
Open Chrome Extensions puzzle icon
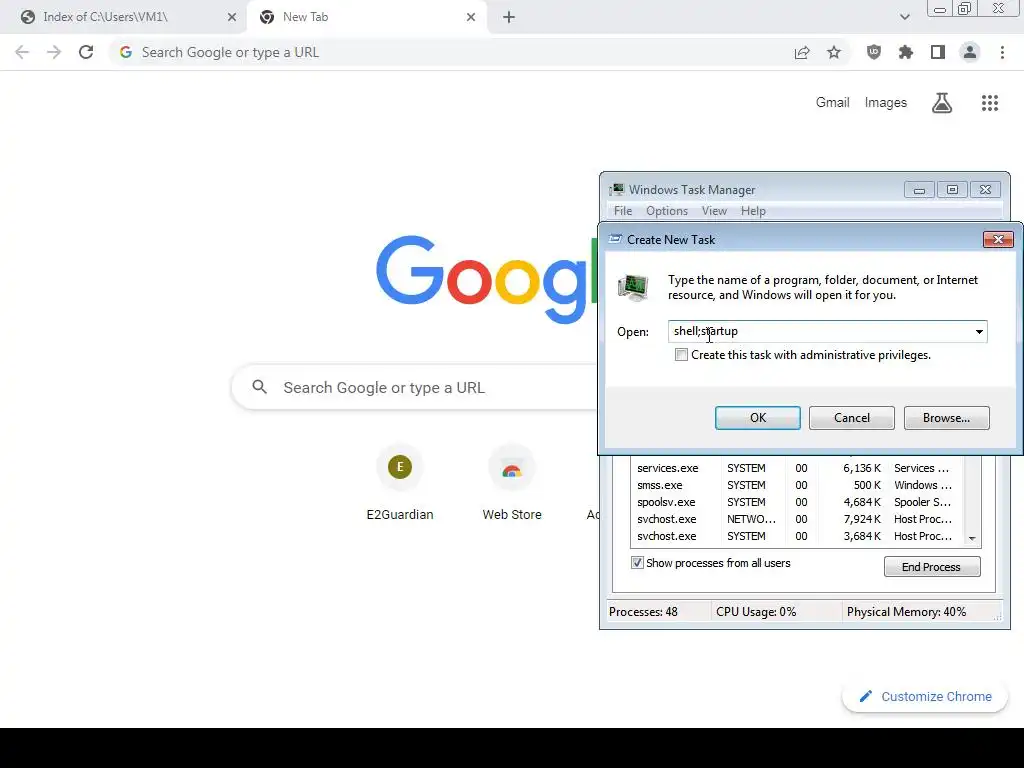tap(906, 52)
